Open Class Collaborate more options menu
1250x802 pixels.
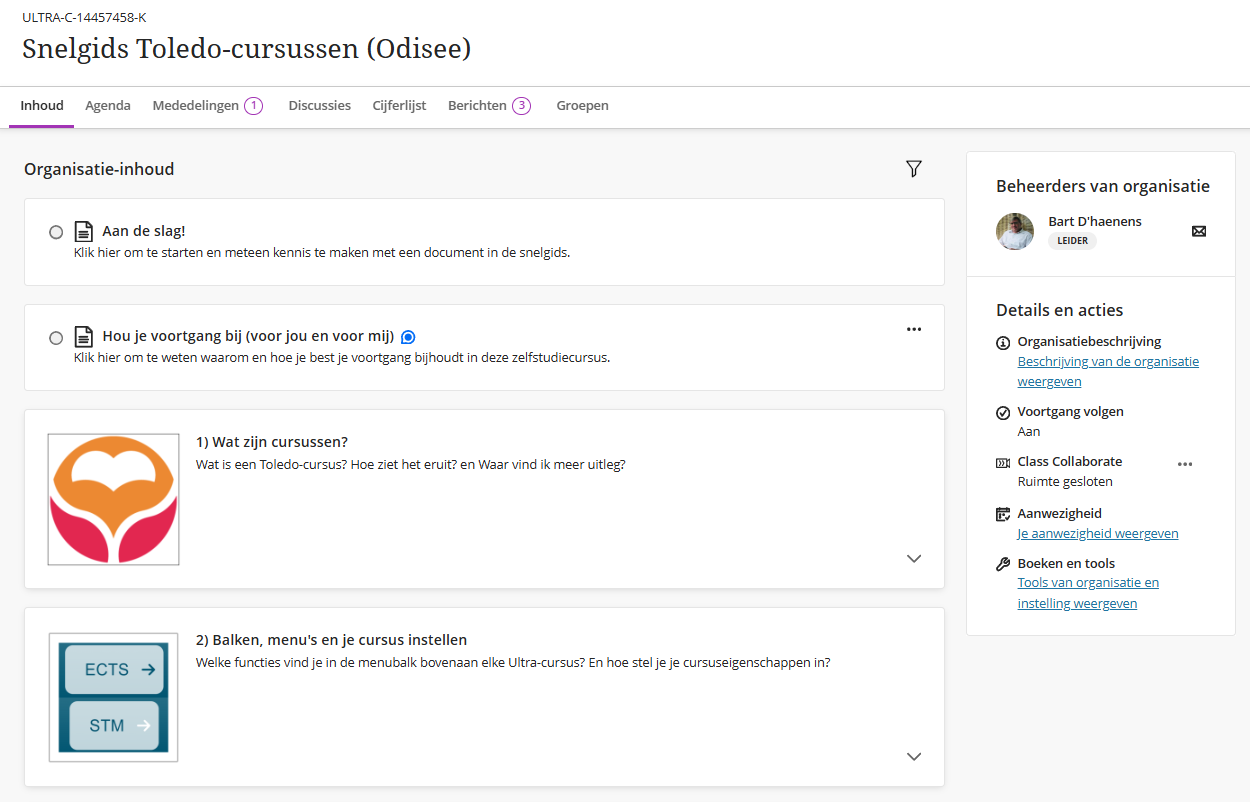[x=1185, y=464]
